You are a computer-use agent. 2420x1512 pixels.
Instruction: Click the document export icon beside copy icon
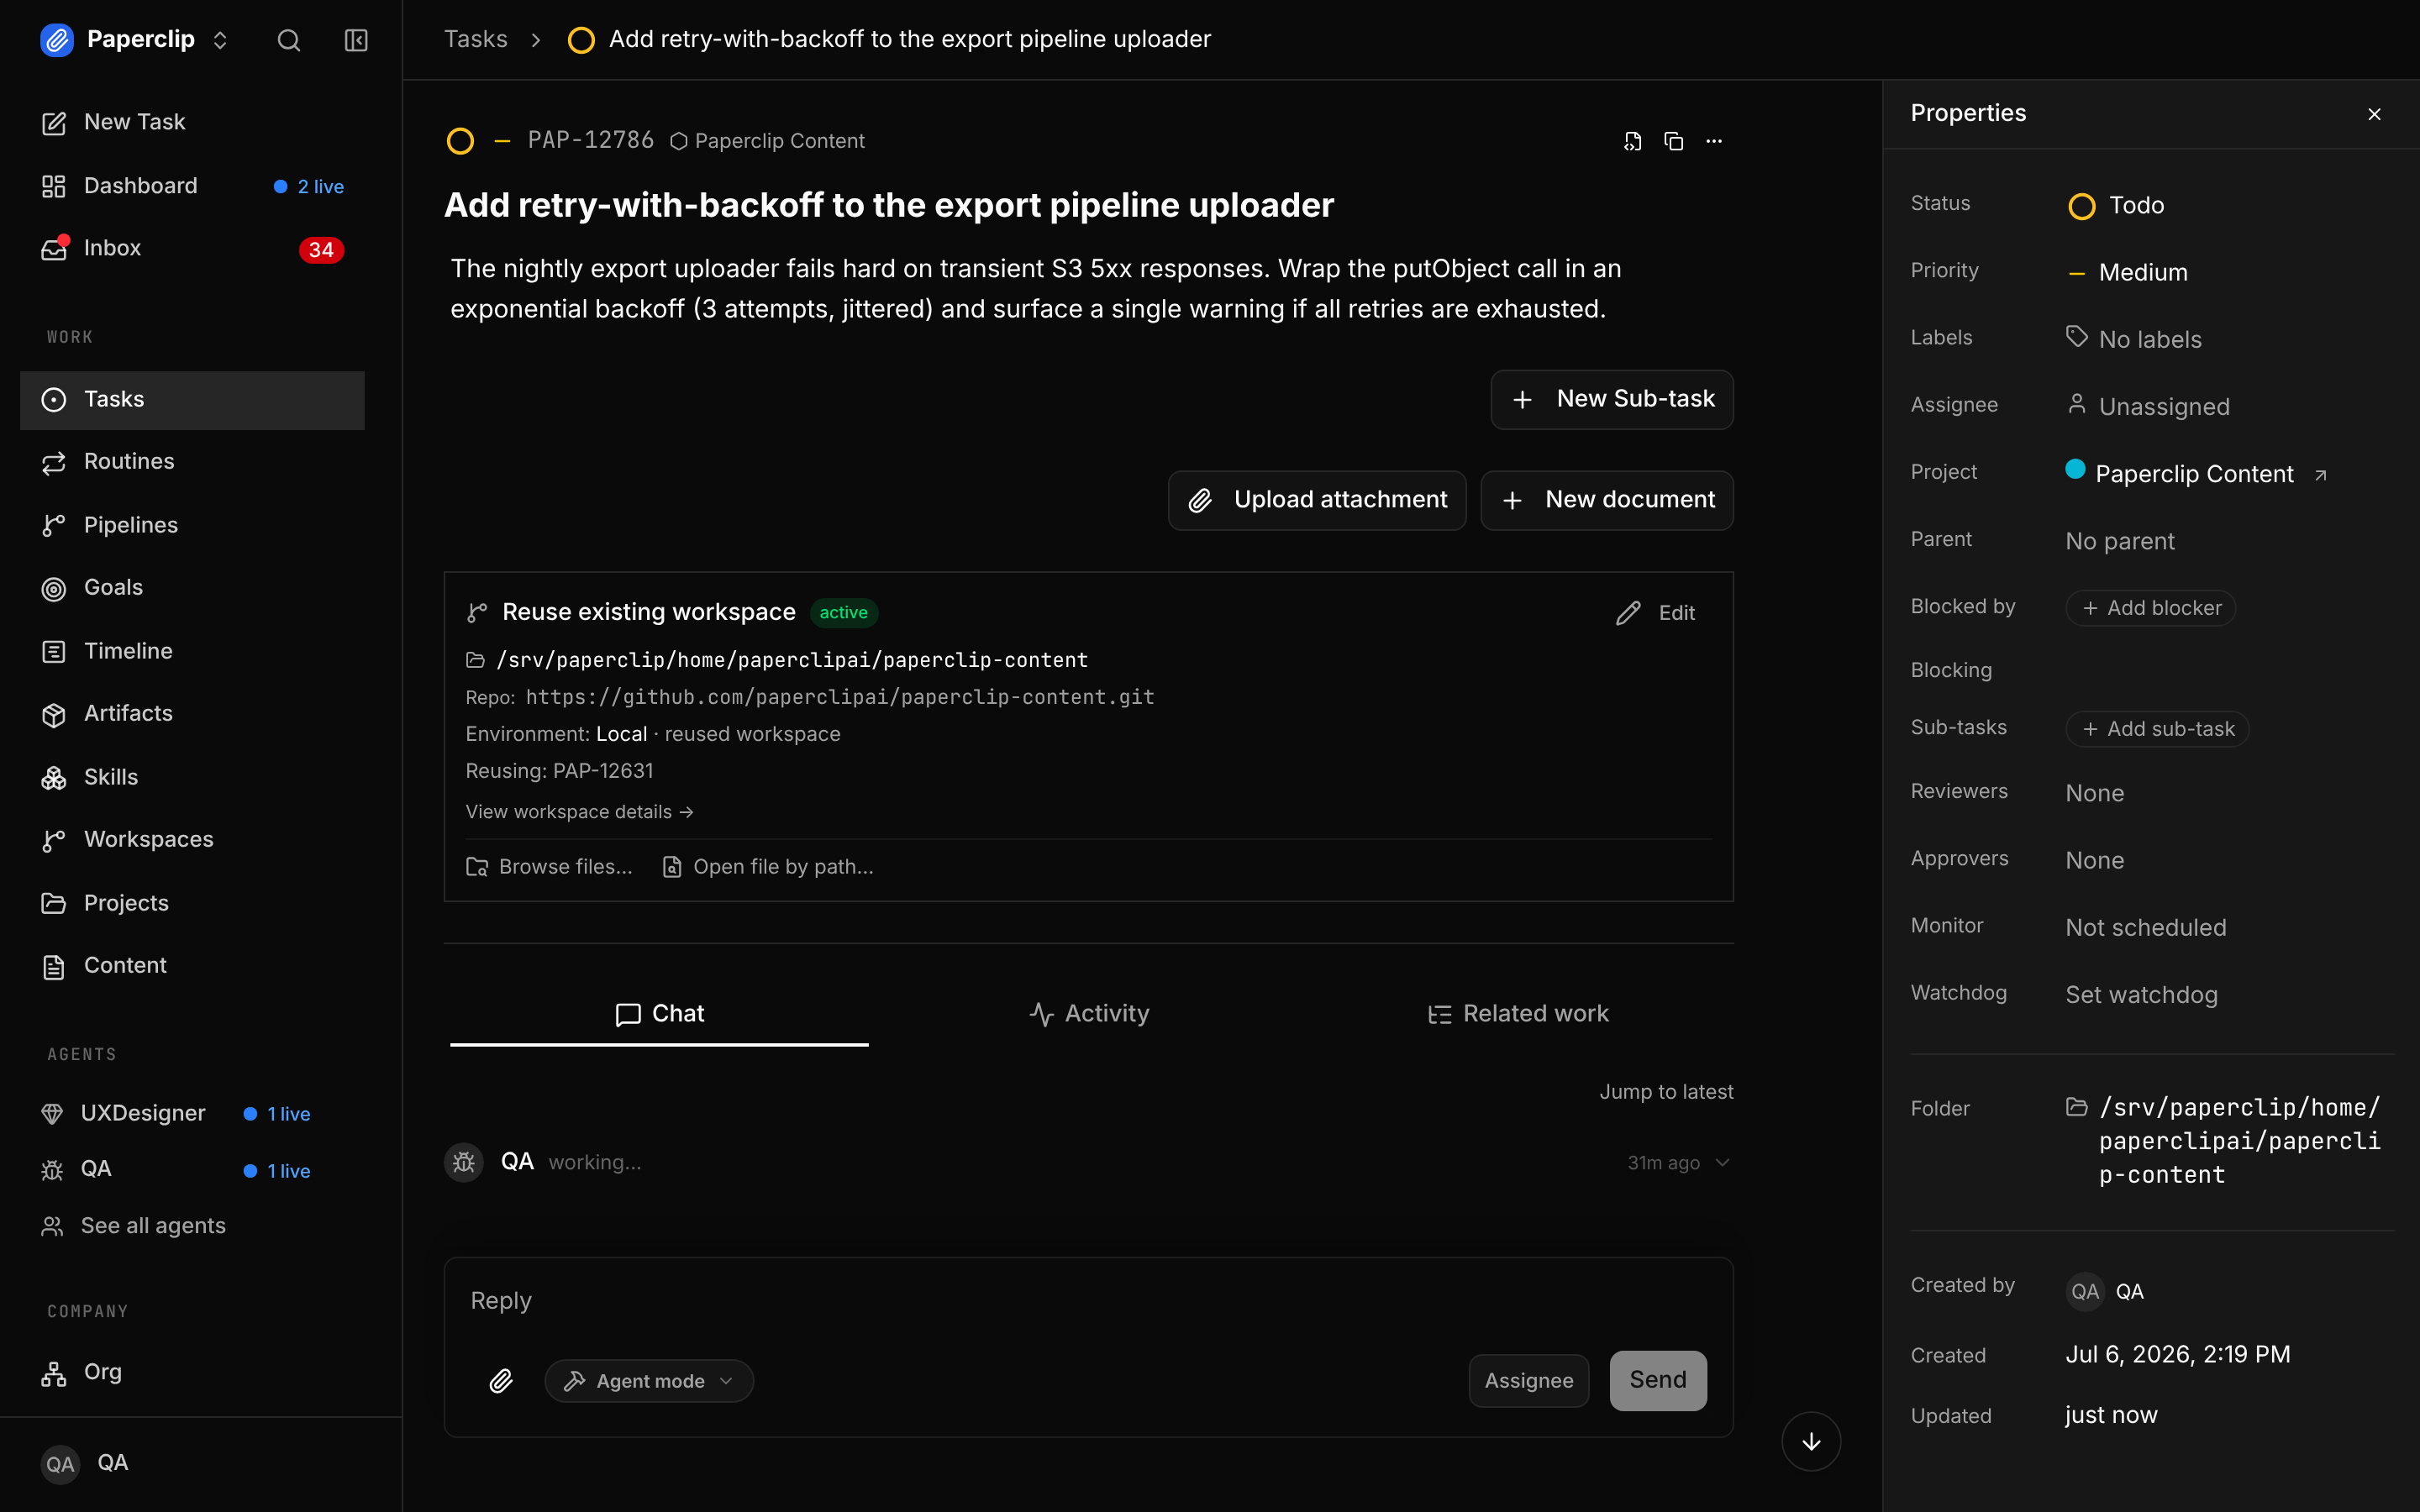click(x=1632, y=141)
